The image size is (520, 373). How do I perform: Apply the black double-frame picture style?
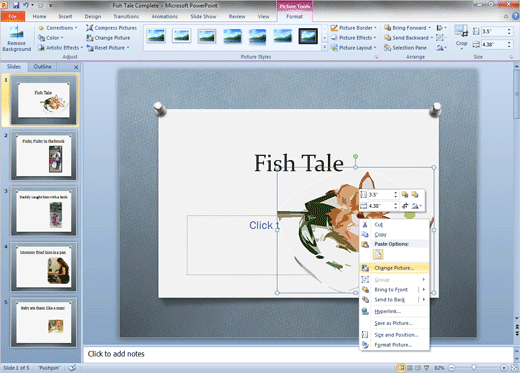(x=308, y=36)
